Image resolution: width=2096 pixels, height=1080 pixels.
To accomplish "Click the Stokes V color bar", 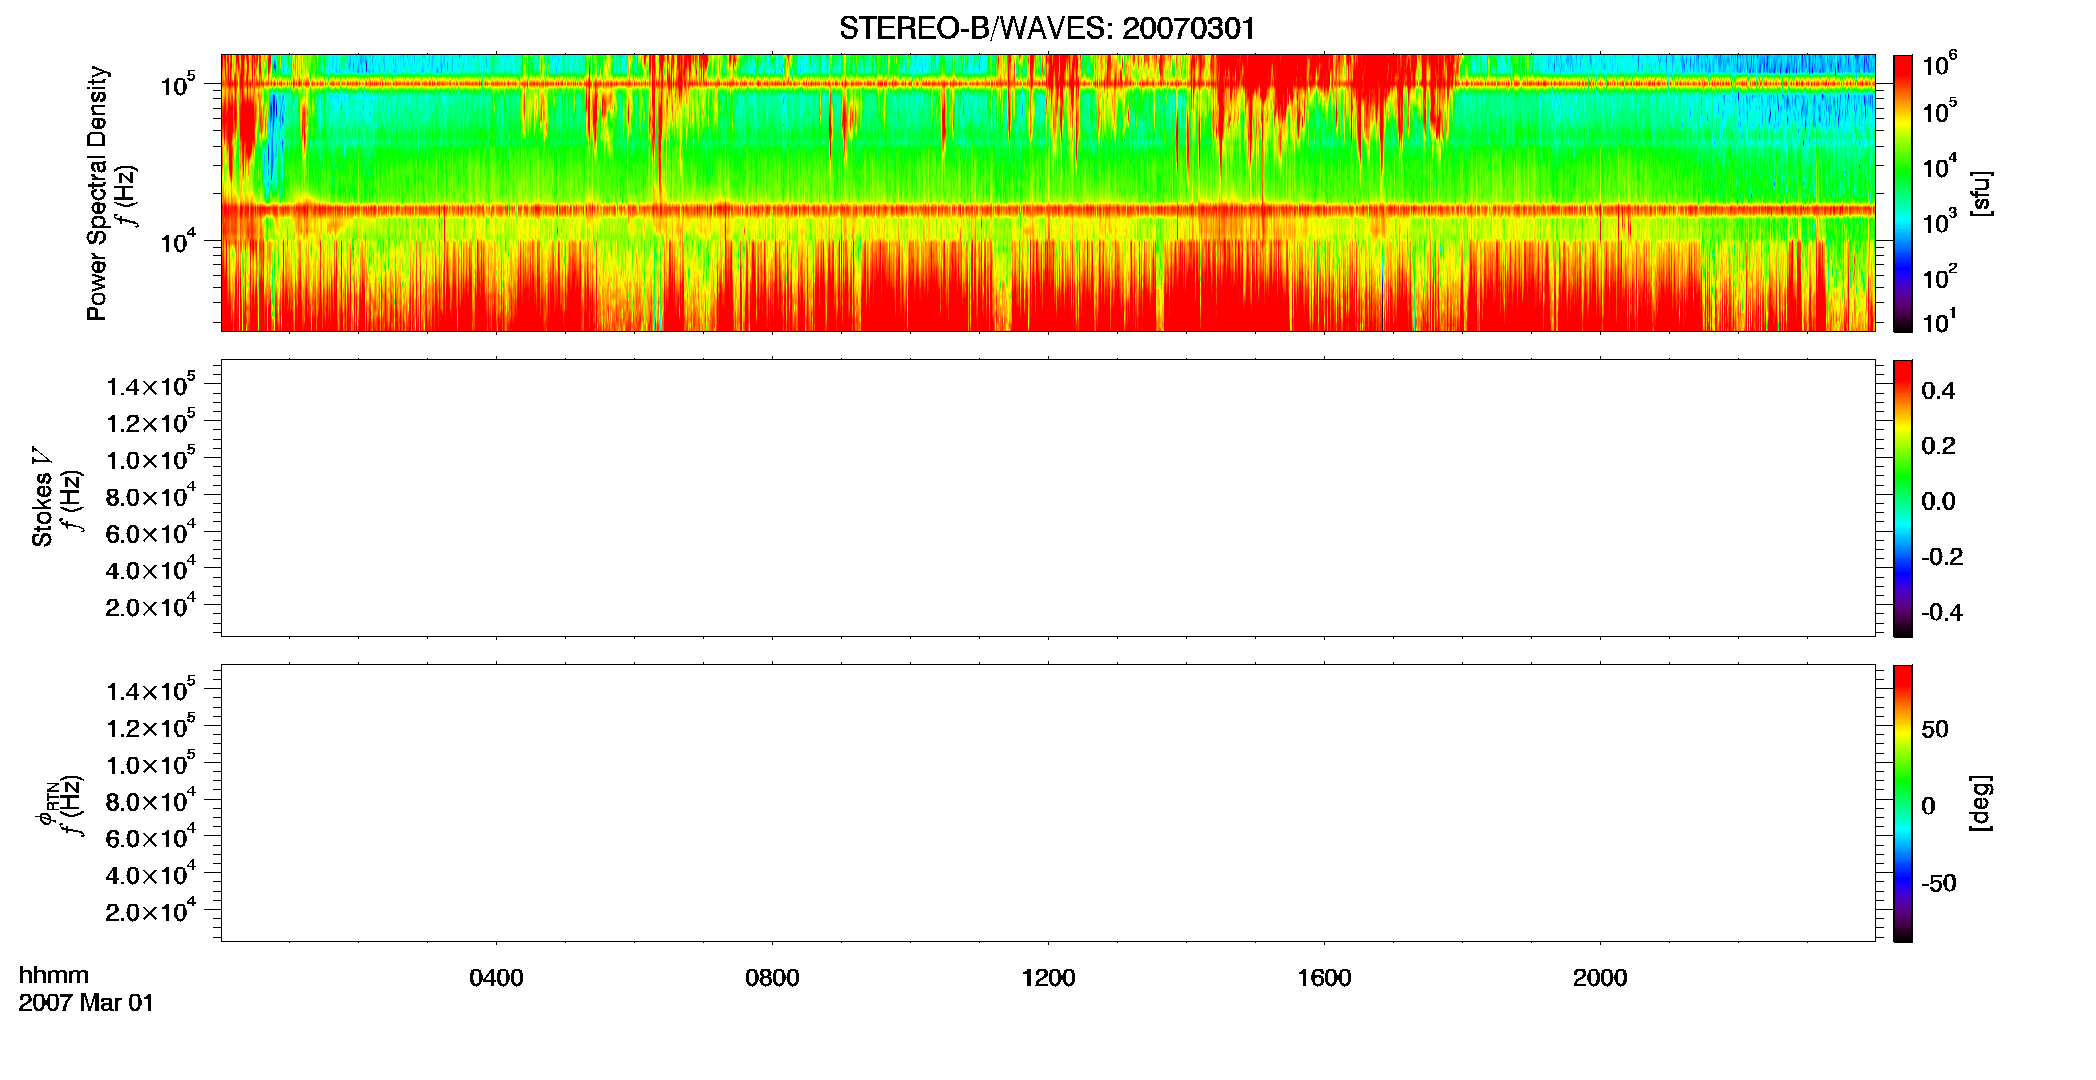I will coord(1903,498).
